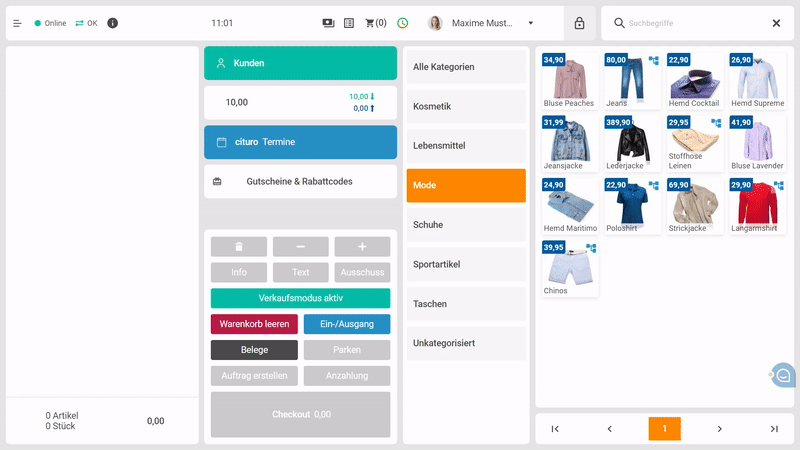The image size is (800, 450).
Task: Toggle the Verkaufsmodus aktiv button
Action: pos(300,298)
